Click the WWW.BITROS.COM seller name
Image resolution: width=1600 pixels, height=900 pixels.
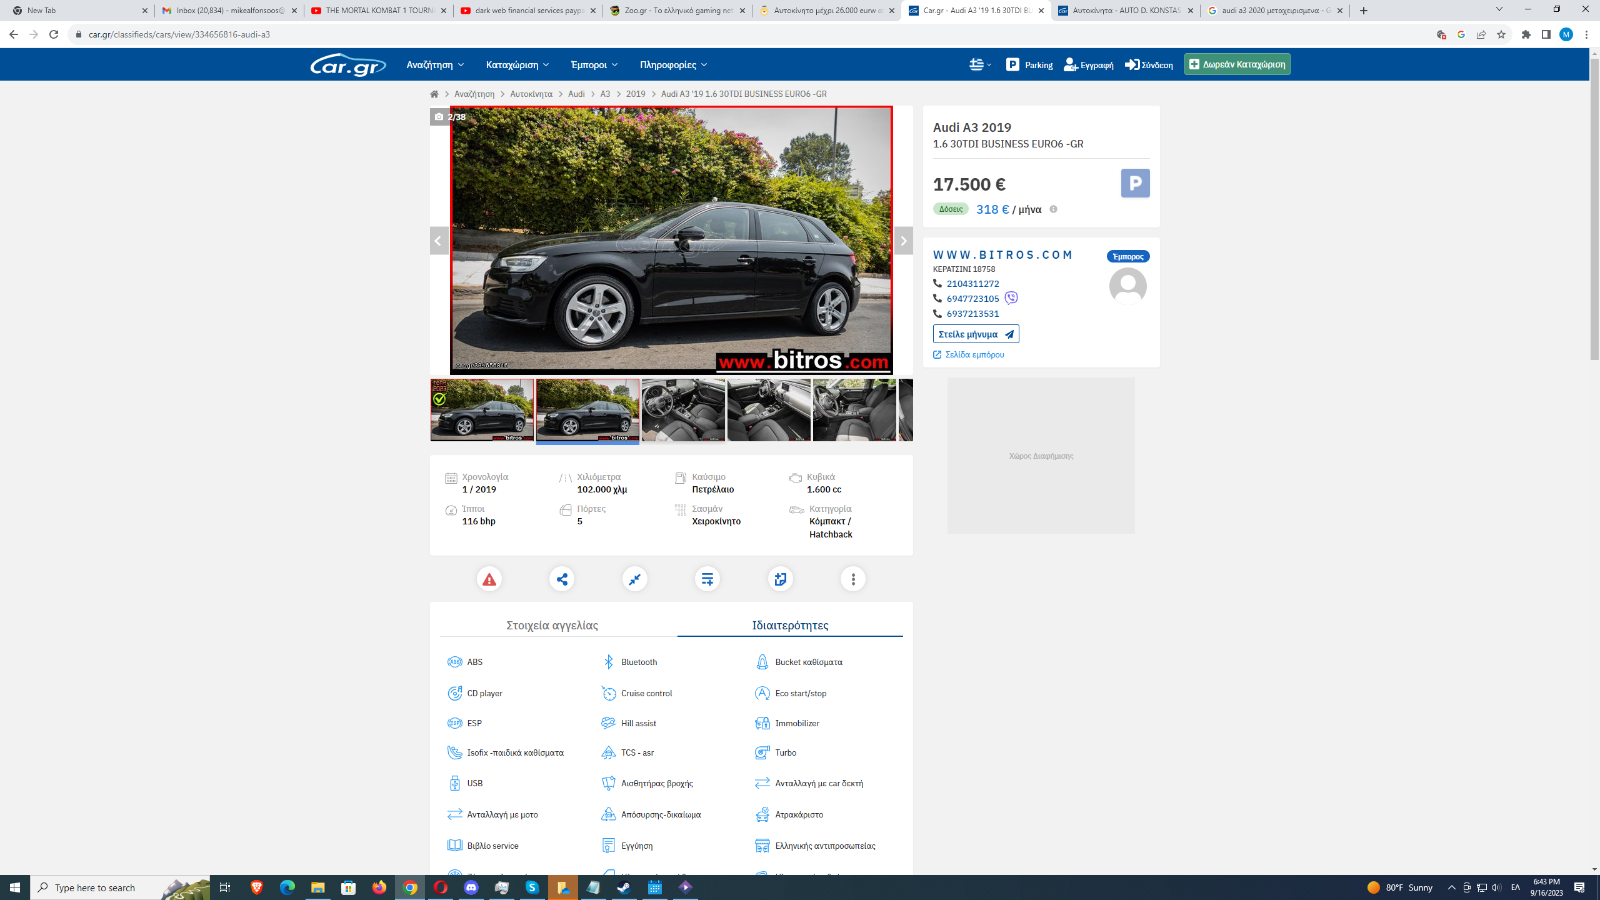point(1003,255)
